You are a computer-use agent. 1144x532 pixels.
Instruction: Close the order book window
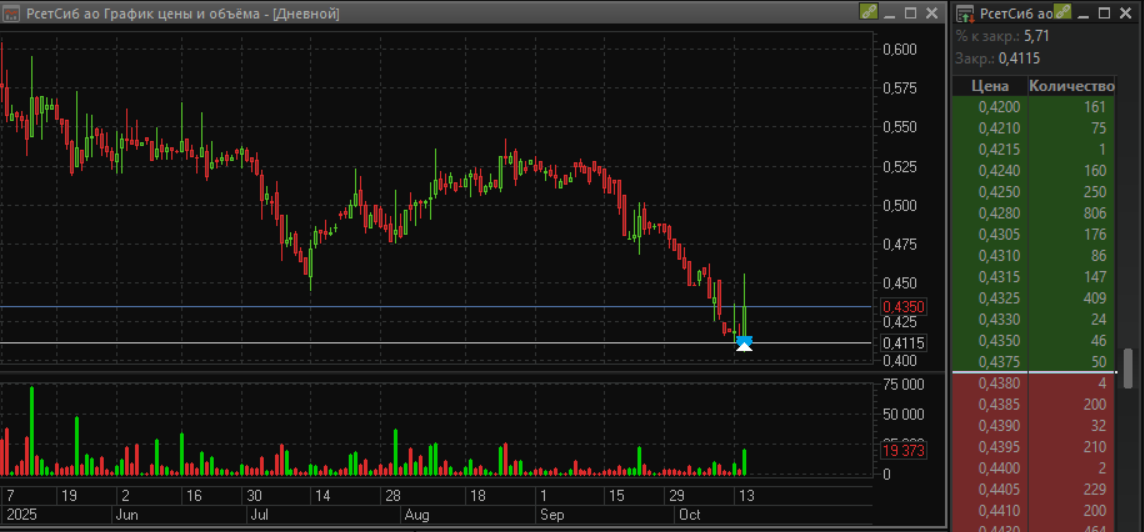point(1128,13)
